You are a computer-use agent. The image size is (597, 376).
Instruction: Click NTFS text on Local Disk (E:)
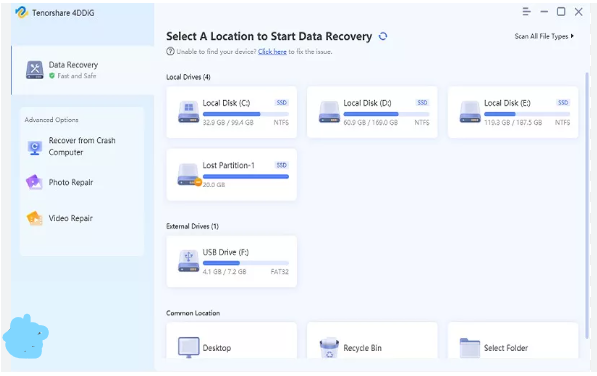(x=562, y=123)
